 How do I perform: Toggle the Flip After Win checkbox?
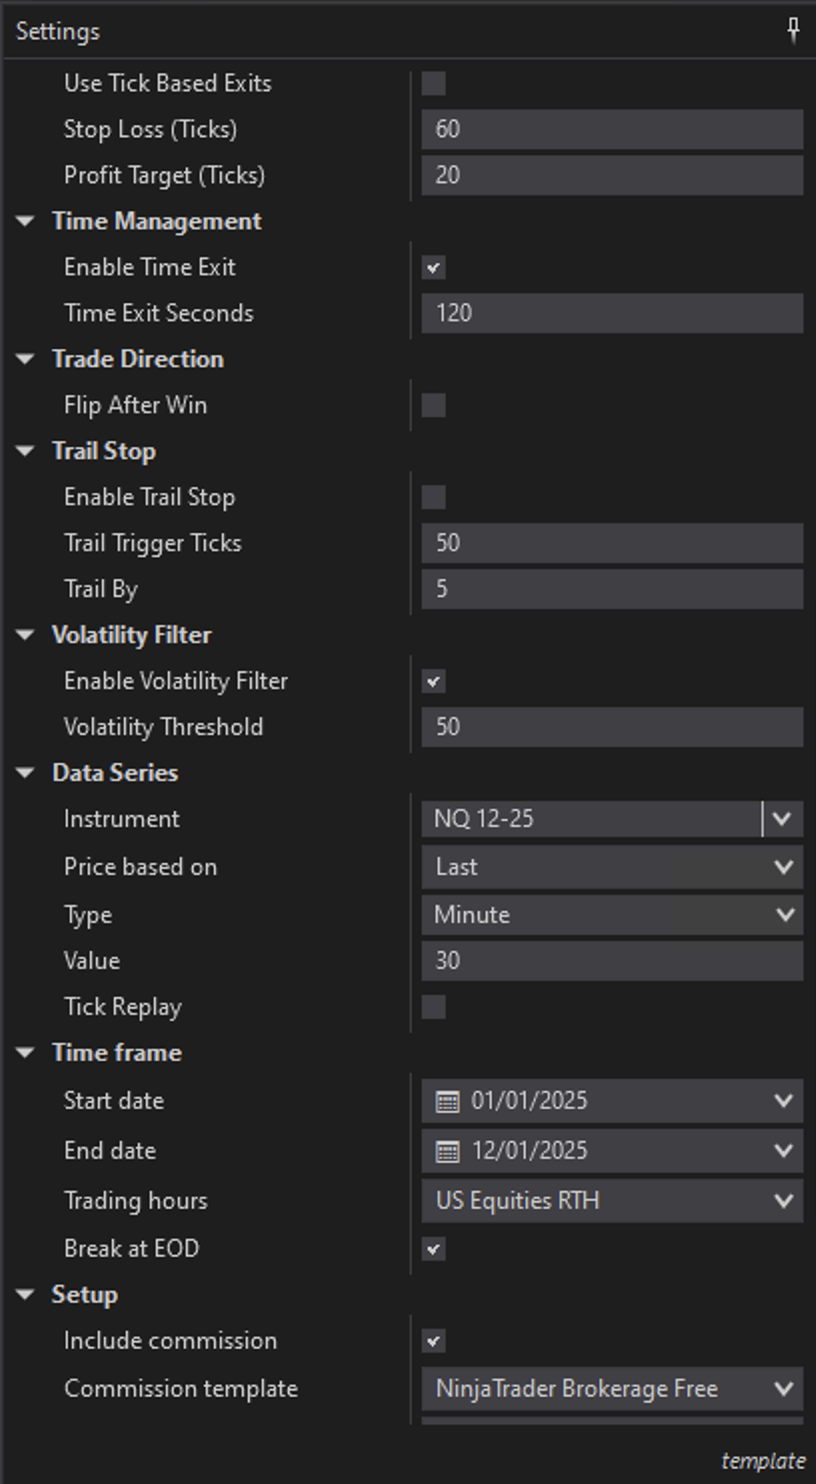tap(433, 405)
